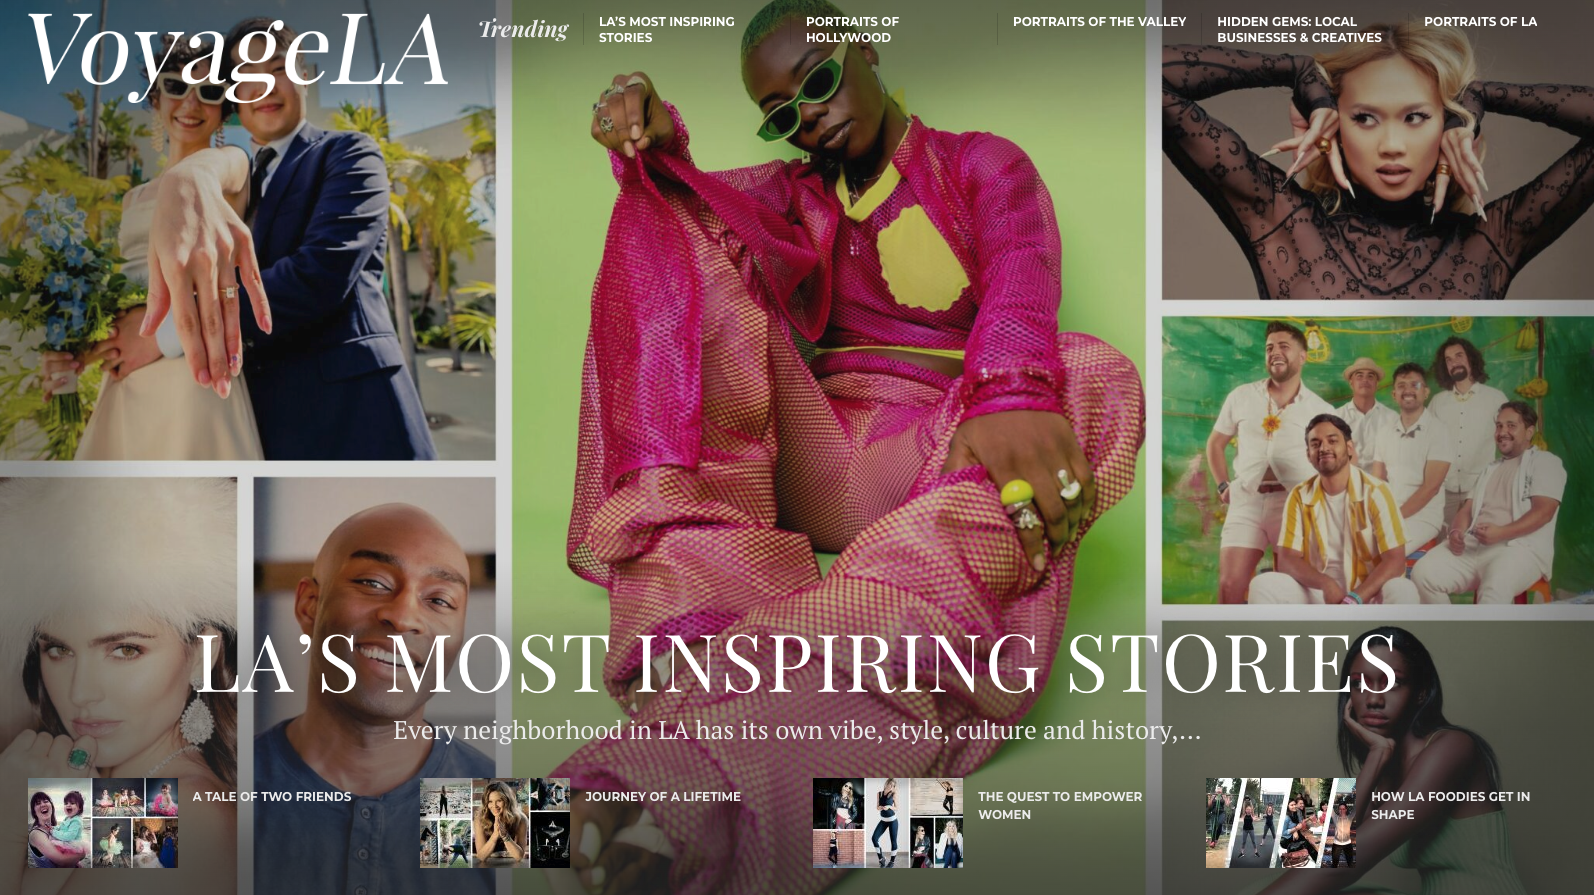Screen dimensions: 1594x895
Task: Click the wedding couple photo tile
Action: click(248, 230)
